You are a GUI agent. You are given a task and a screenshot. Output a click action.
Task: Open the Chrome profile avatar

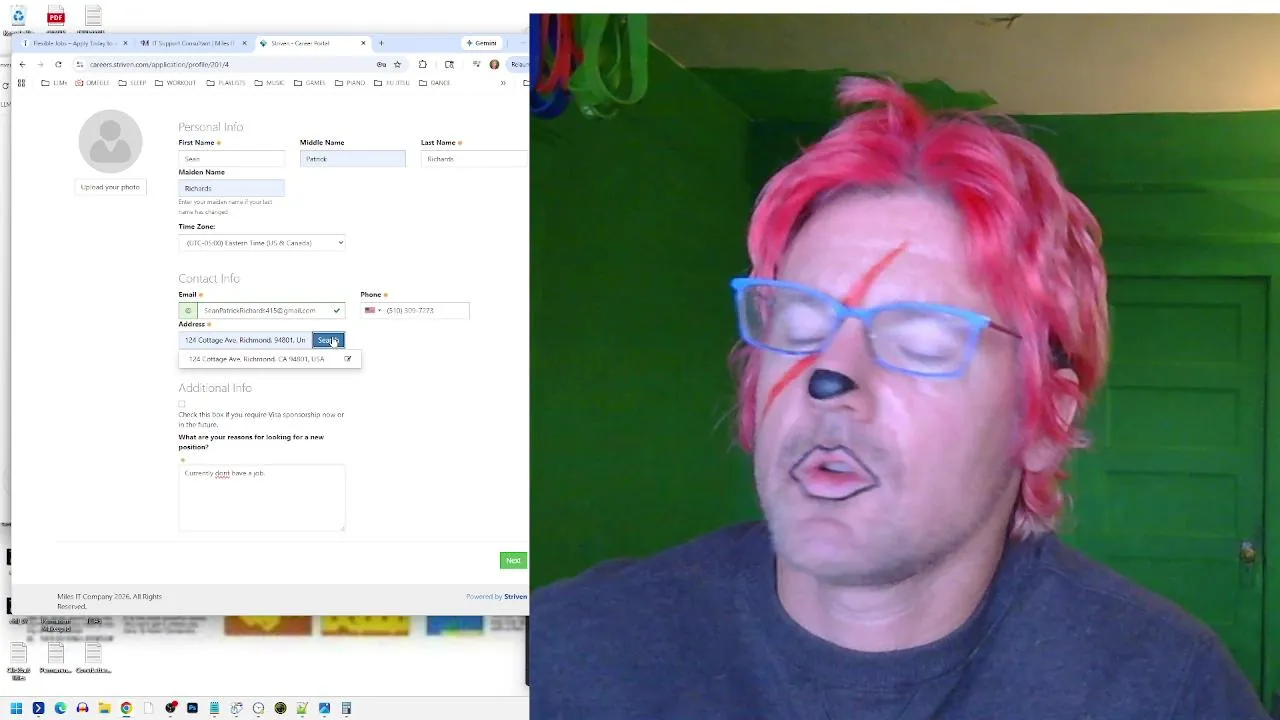tap(494, 64)
